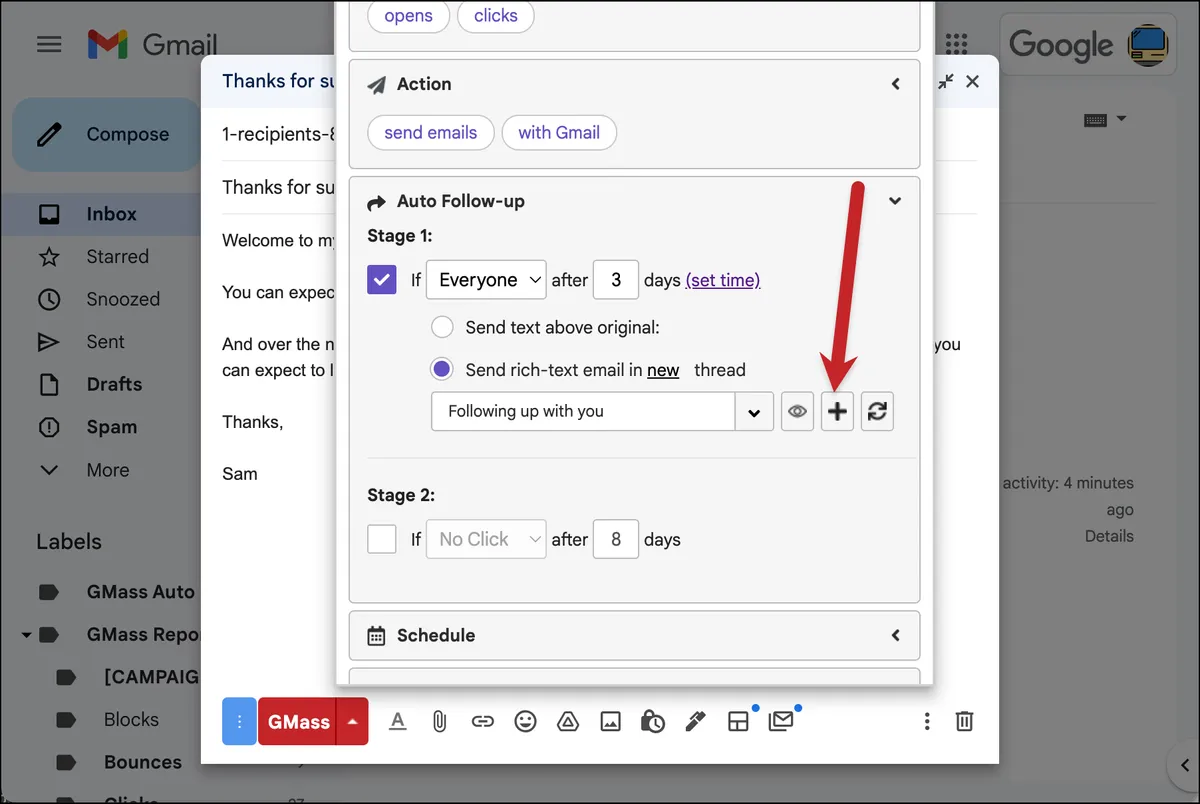Image resolution: width=1200 pixels, height=804 pixels.
Task: Open the Bounces label
Action: (x=143, y=762)
